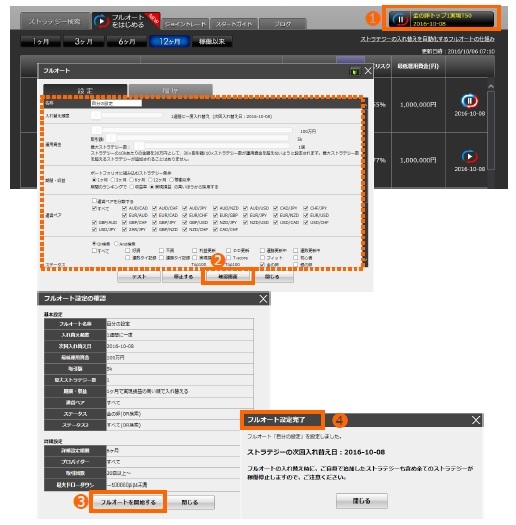Click the green window icon in フルオート dialog header
Screen dimensions: 516x525
click(355, 71)
